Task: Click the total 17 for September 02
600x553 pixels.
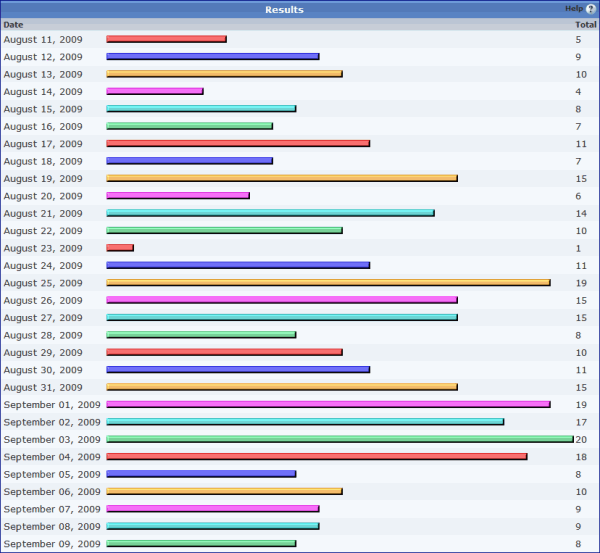Action: click(581, 422)
